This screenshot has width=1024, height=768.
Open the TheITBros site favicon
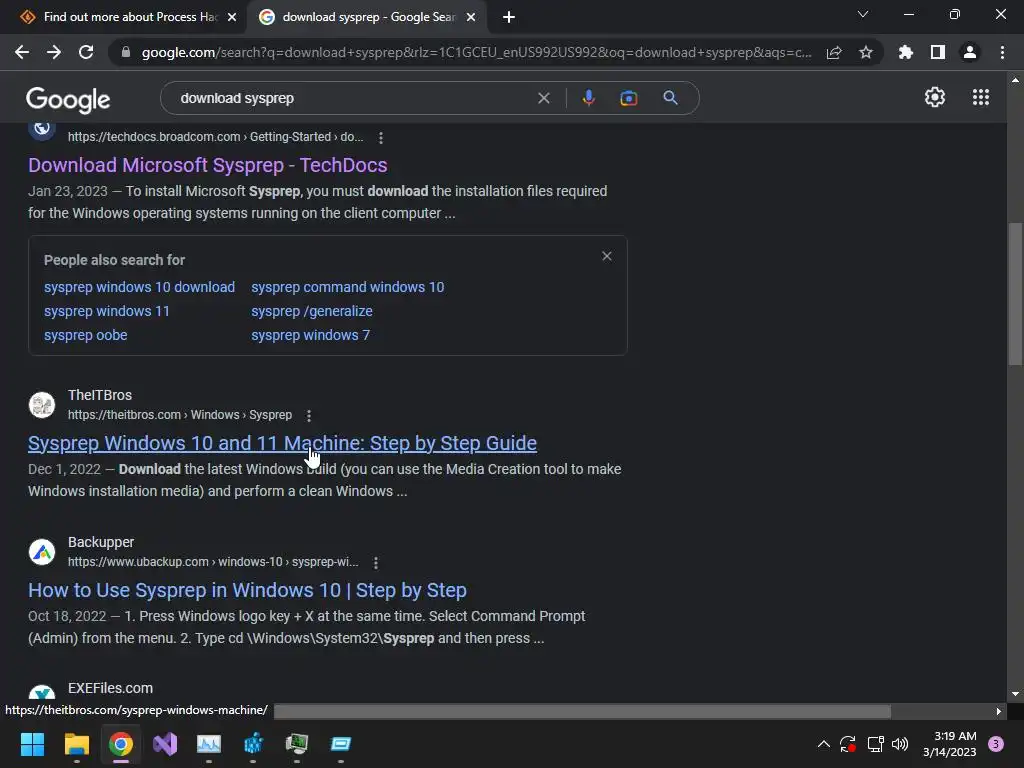(x=42, y=405)
